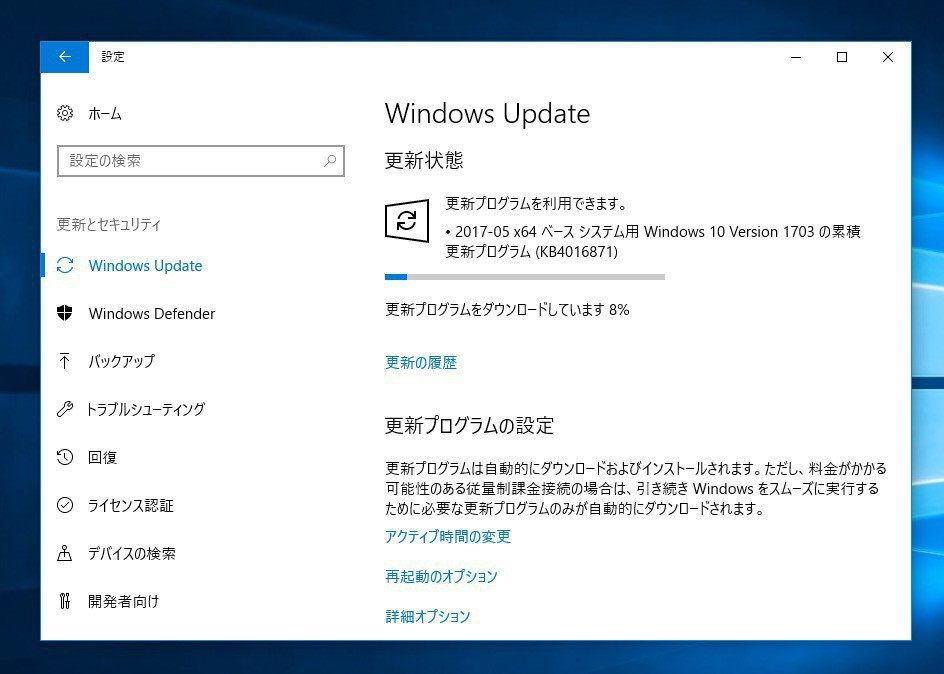Open 開発者向け settings page
944x674 pixels.
(x=123, y=601)
